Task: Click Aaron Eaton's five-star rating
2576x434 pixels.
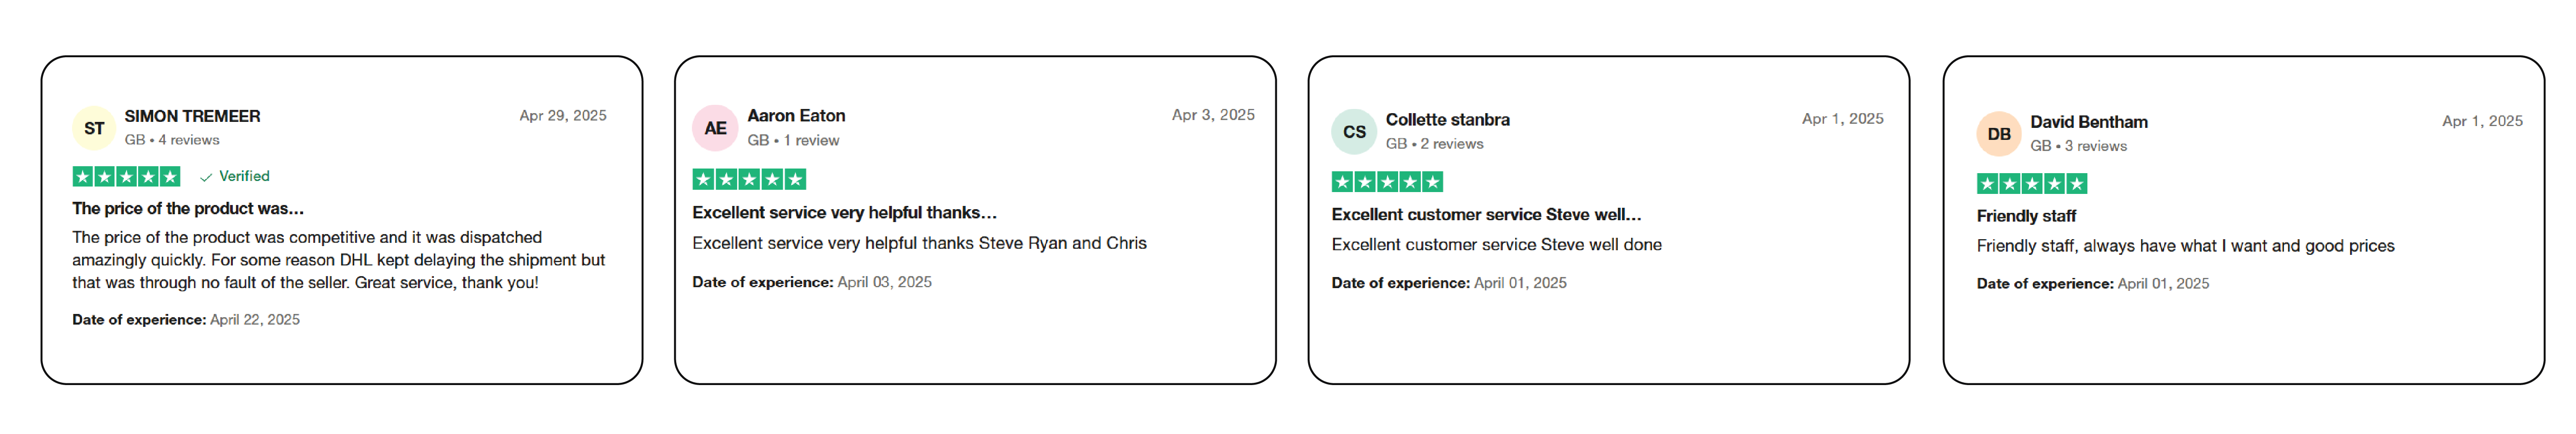Action: [749, 180]
